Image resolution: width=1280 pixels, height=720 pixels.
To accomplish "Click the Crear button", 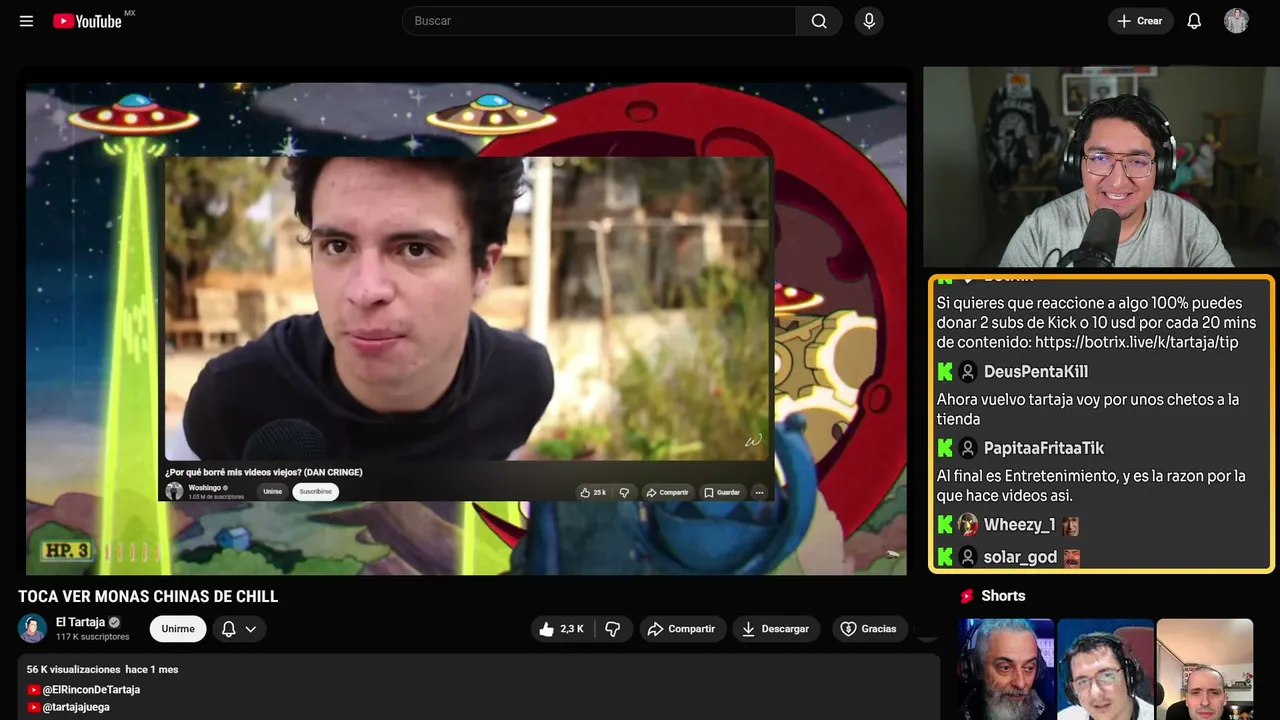I will click(x=1140, y=21).
